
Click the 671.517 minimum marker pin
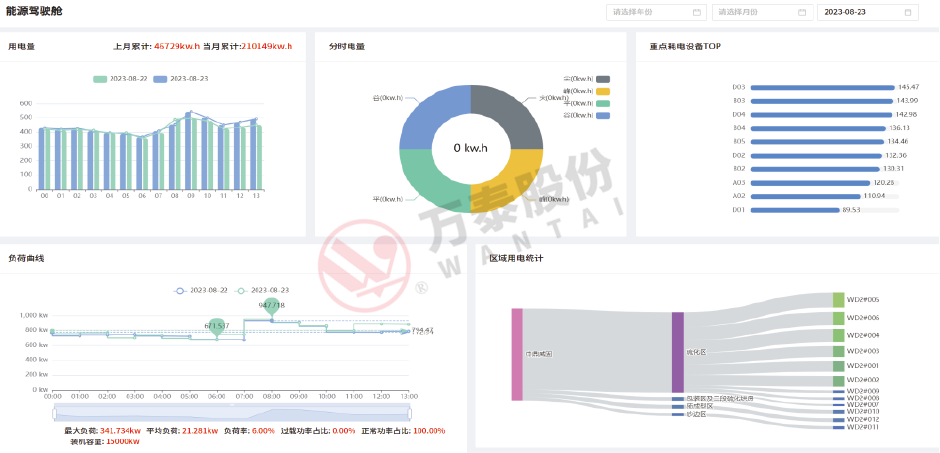click(x=217, y=327)
